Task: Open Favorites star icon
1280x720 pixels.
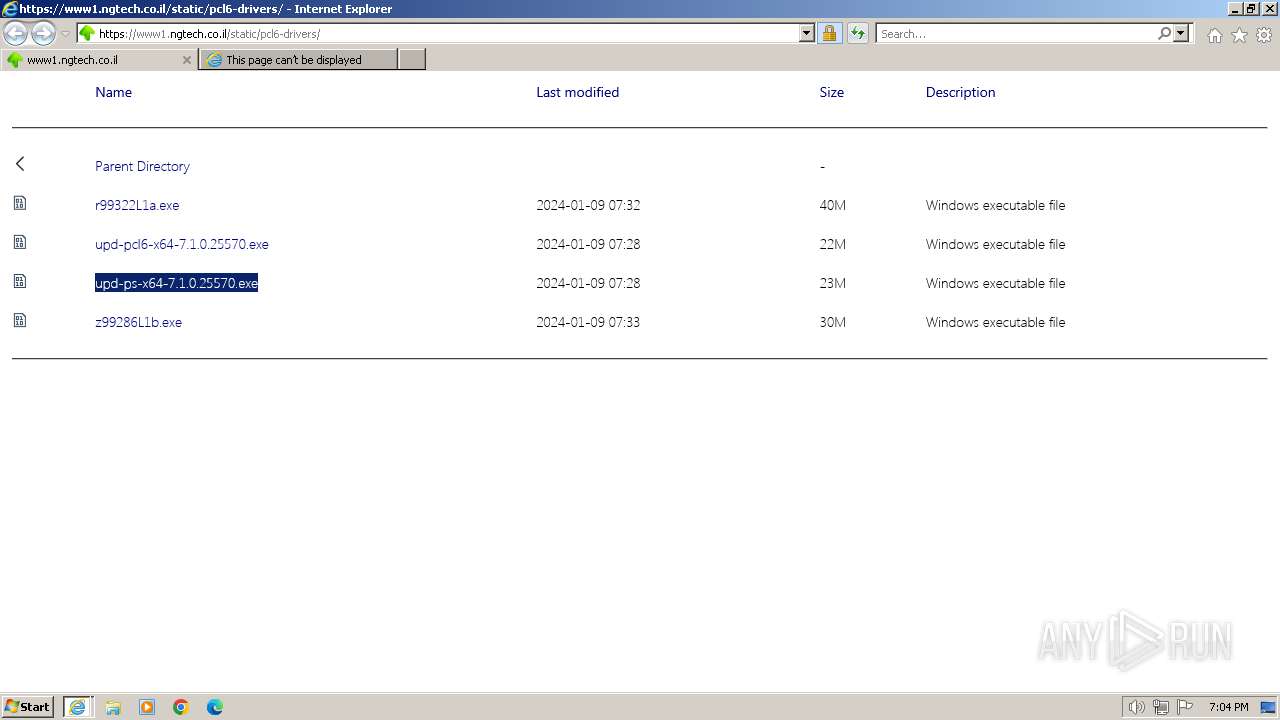Action: [1239, 35]
